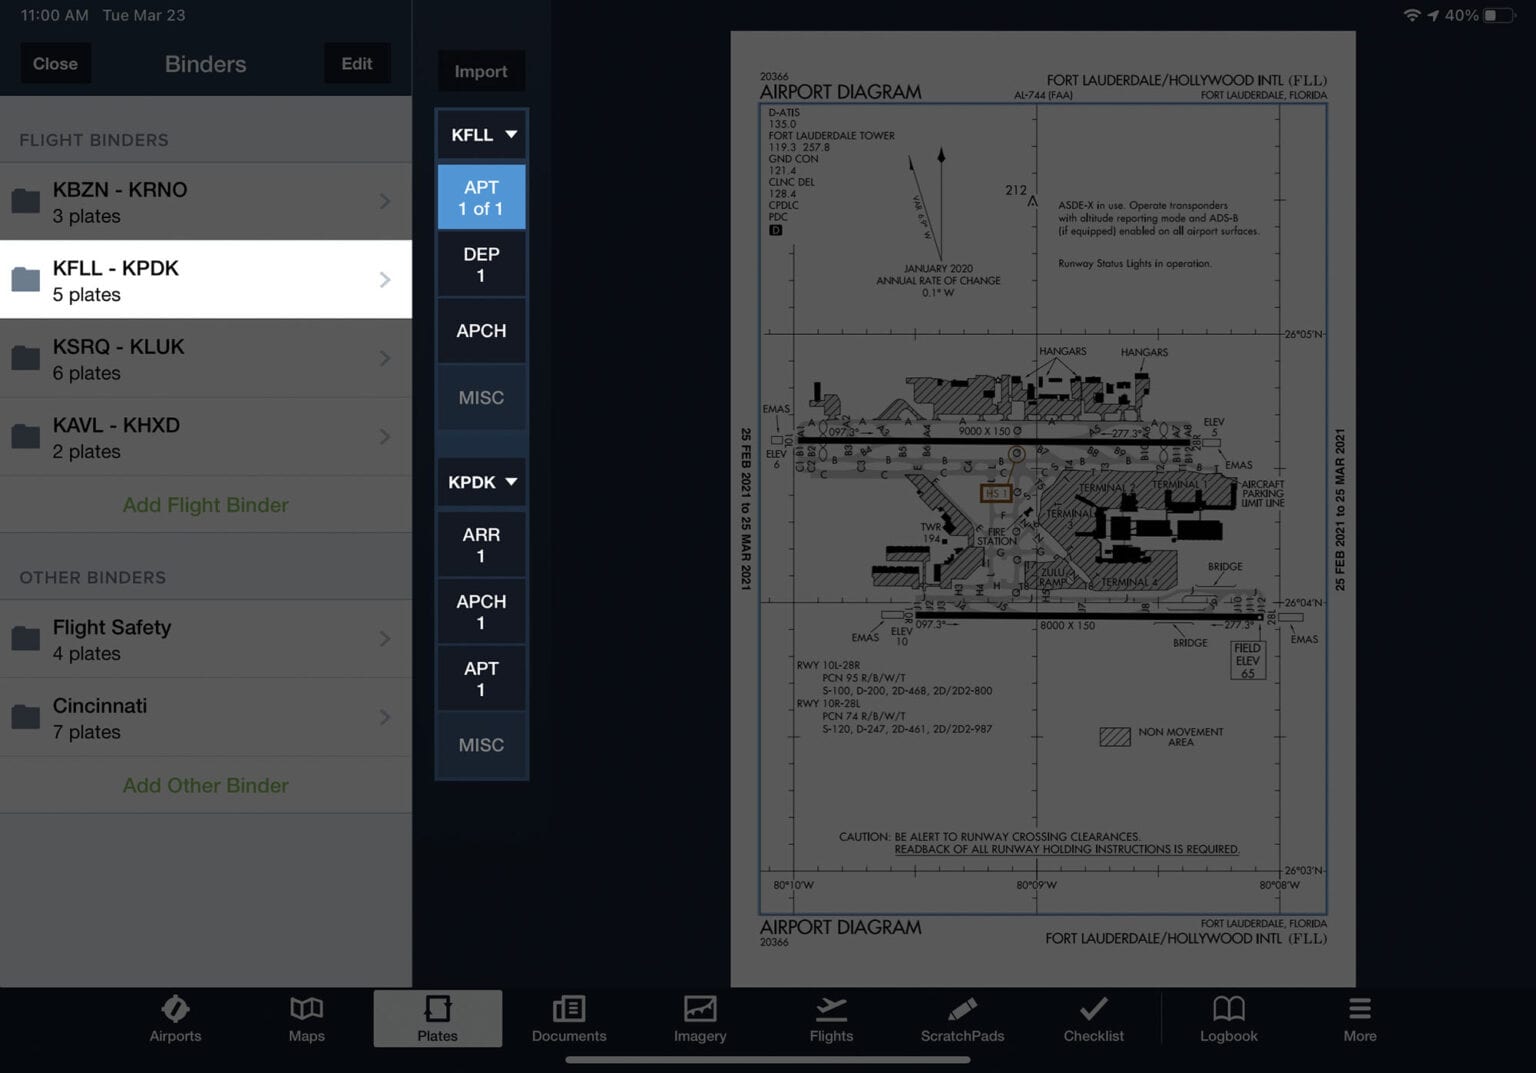Viewport: 1536px width, 1073px height.
Task: Open the Airports section
Action: click(x=175, y=1018)
